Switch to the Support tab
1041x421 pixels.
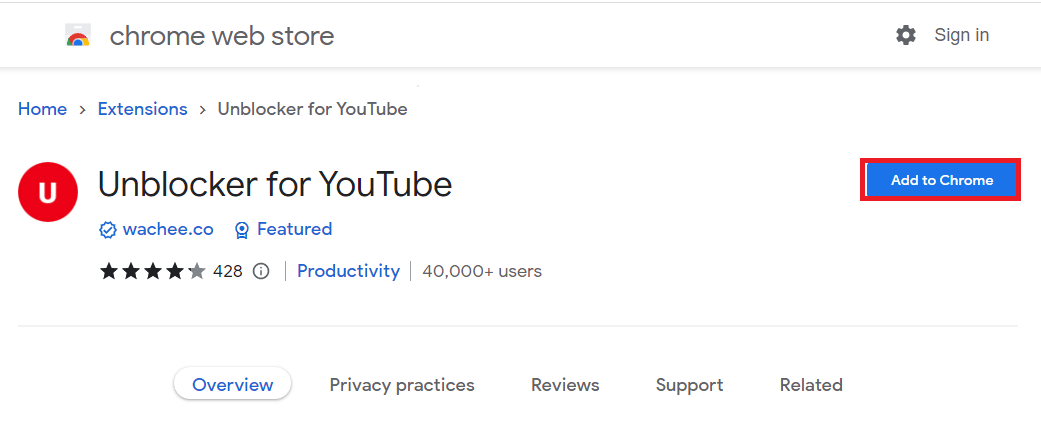[x=689, y=384]
